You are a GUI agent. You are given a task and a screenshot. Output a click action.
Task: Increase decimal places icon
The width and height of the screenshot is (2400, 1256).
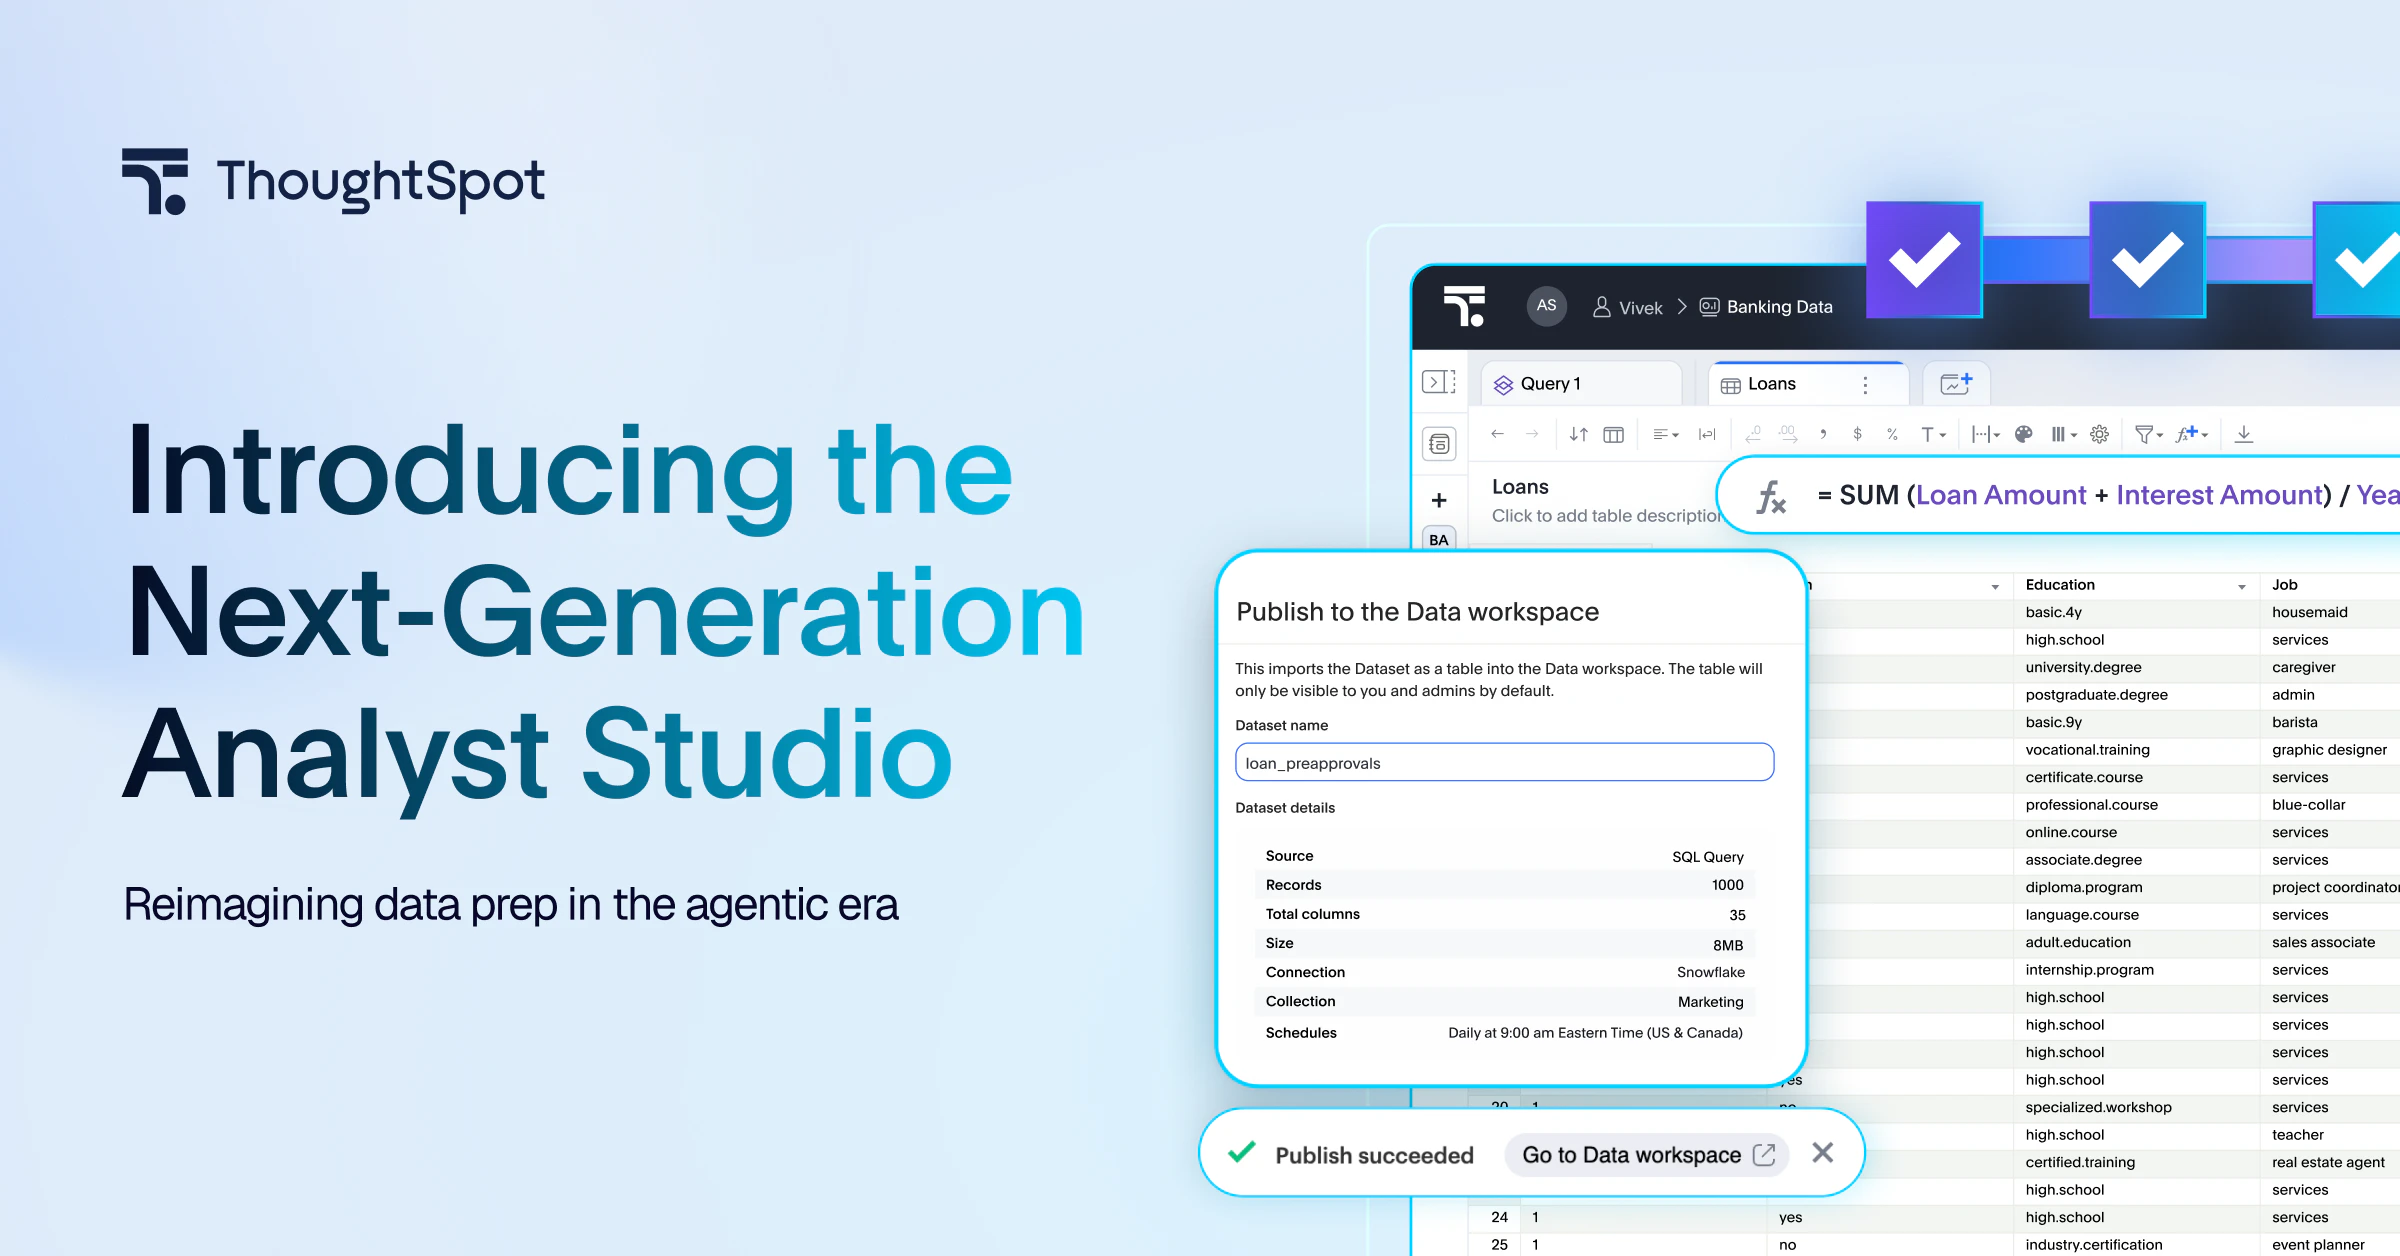pyautogui.click(x=1788, y=434)
